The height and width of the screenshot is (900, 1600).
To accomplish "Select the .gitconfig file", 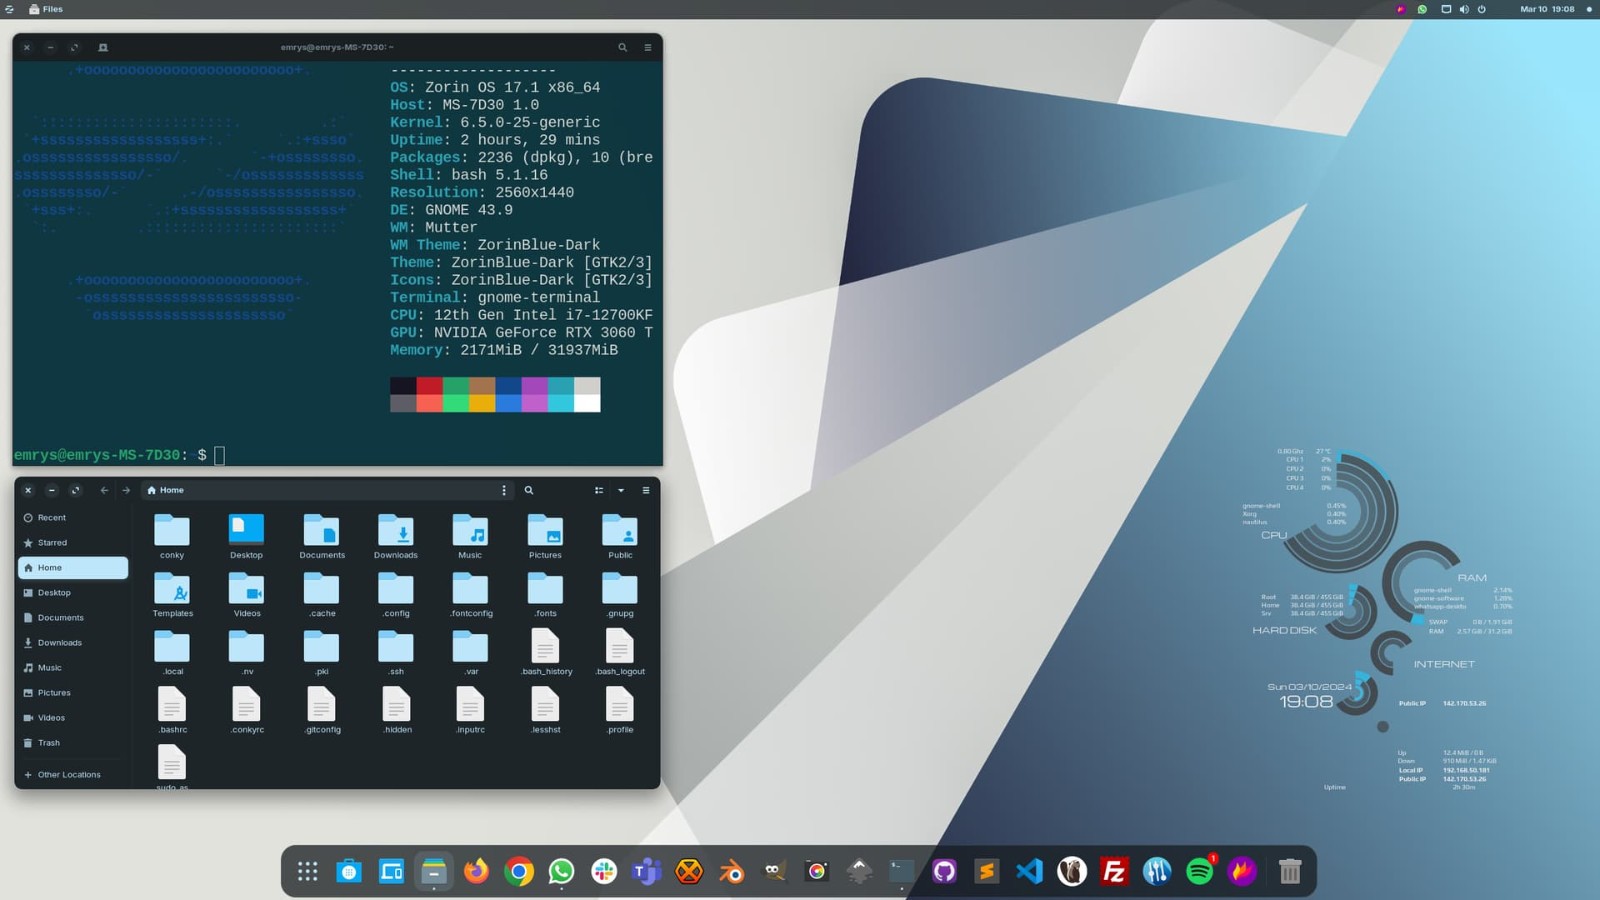I will pos(321,711).
